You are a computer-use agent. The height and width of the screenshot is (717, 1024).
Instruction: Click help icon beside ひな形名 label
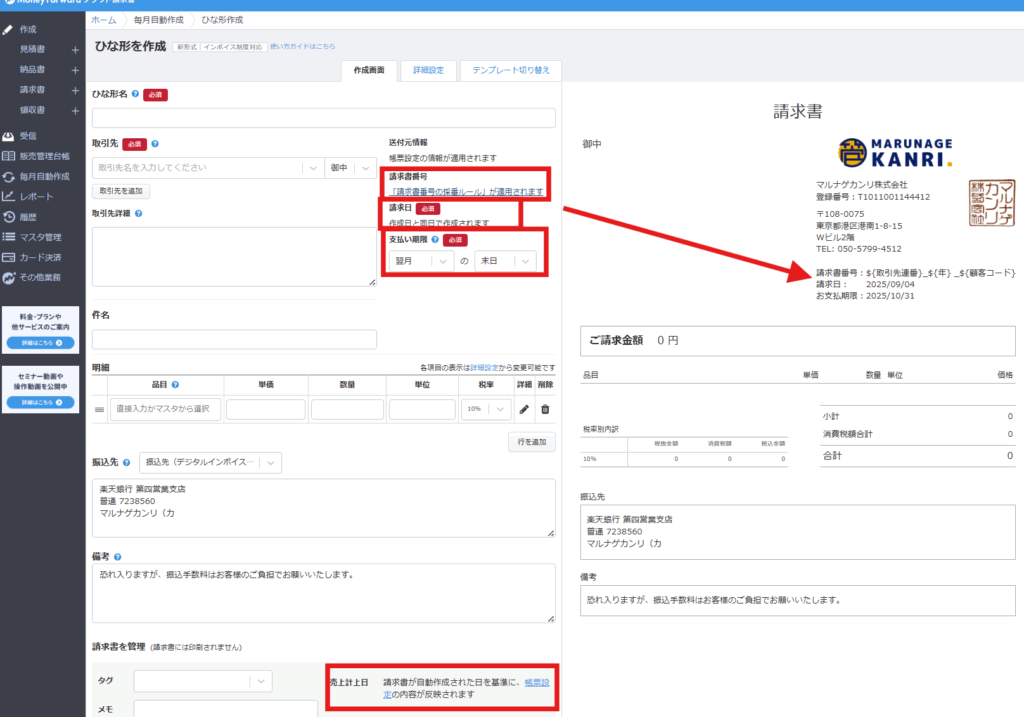pos(135,94)
